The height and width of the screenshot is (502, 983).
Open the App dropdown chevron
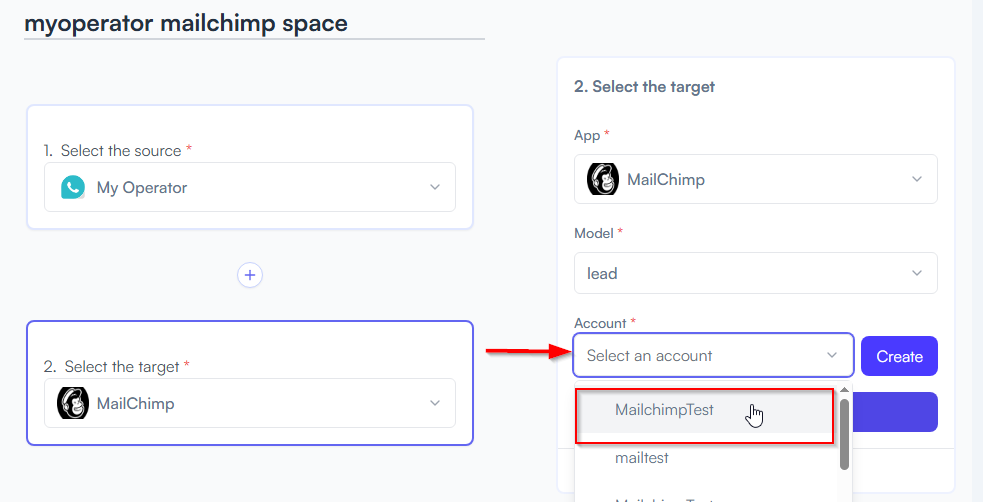pos(917,180)
